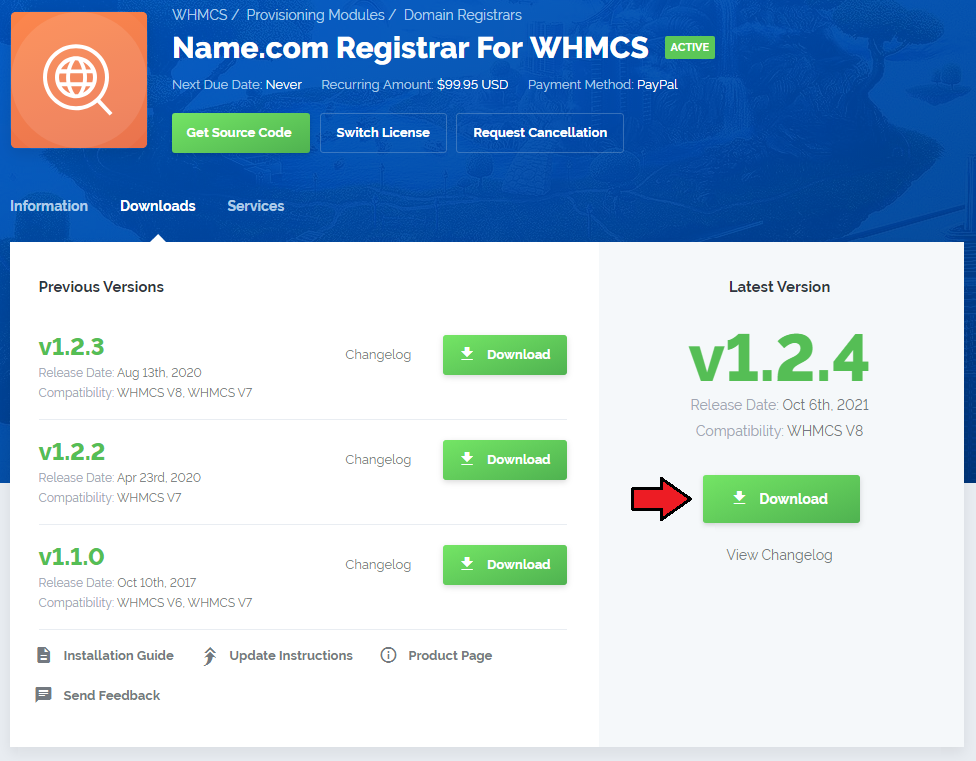Image resolution: width=976 pixels, height=761 pixels.
Task: Open the Services tab
Action: point(256,206)
